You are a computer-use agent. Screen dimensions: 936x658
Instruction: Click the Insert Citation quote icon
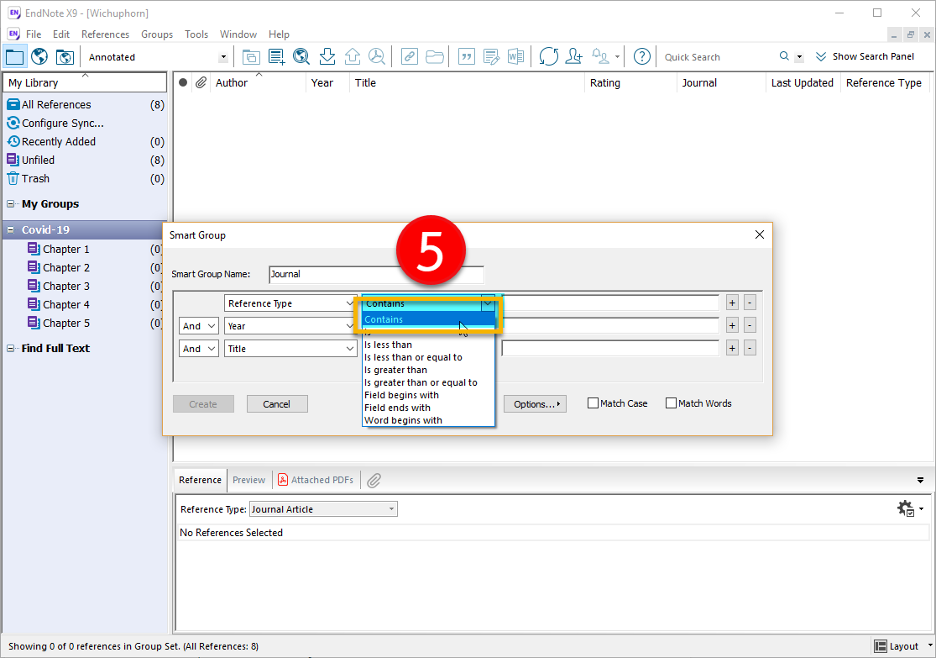pos(466,57)
